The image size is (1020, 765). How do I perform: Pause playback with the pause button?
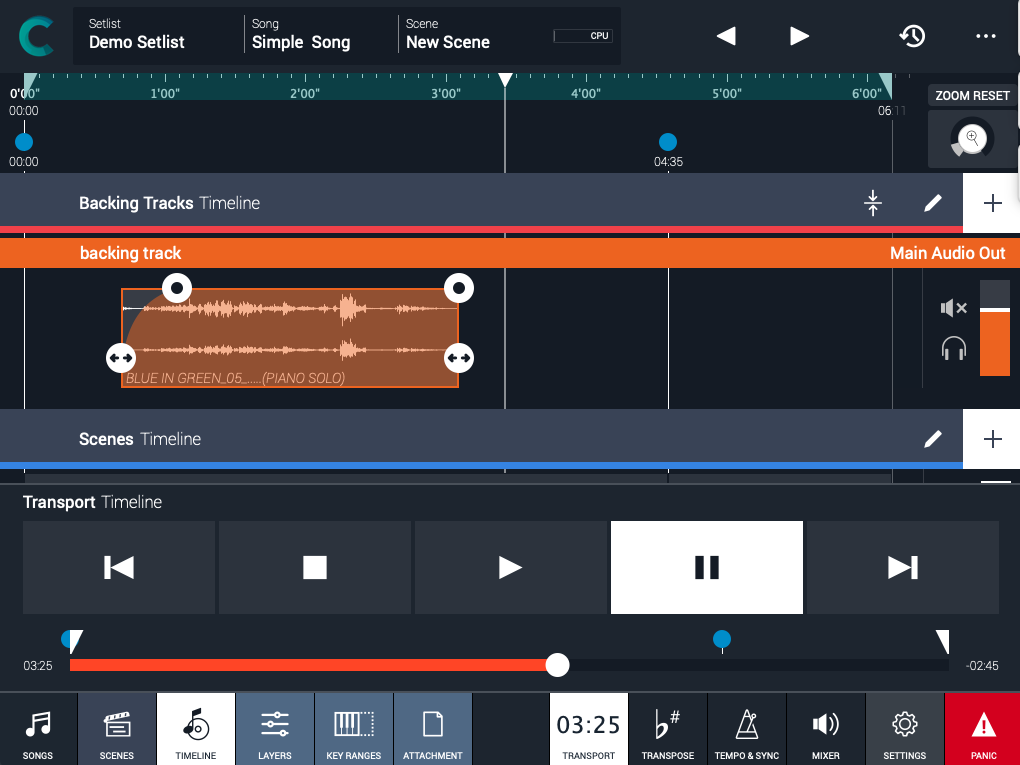pyautogui.click(x=706, y=567)
